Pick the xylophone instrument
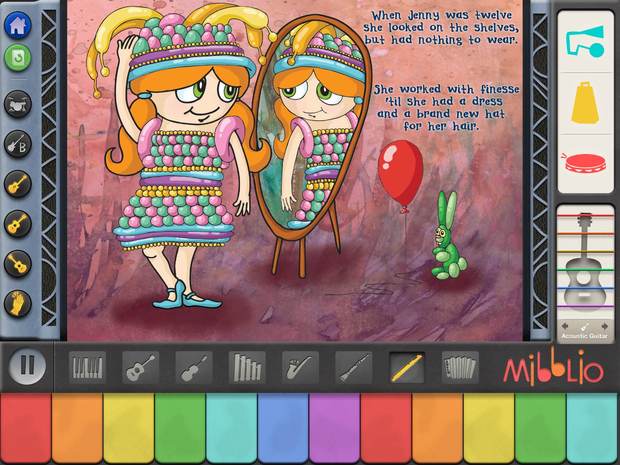This screenshot has width=620, height=465. pos(246,367)
